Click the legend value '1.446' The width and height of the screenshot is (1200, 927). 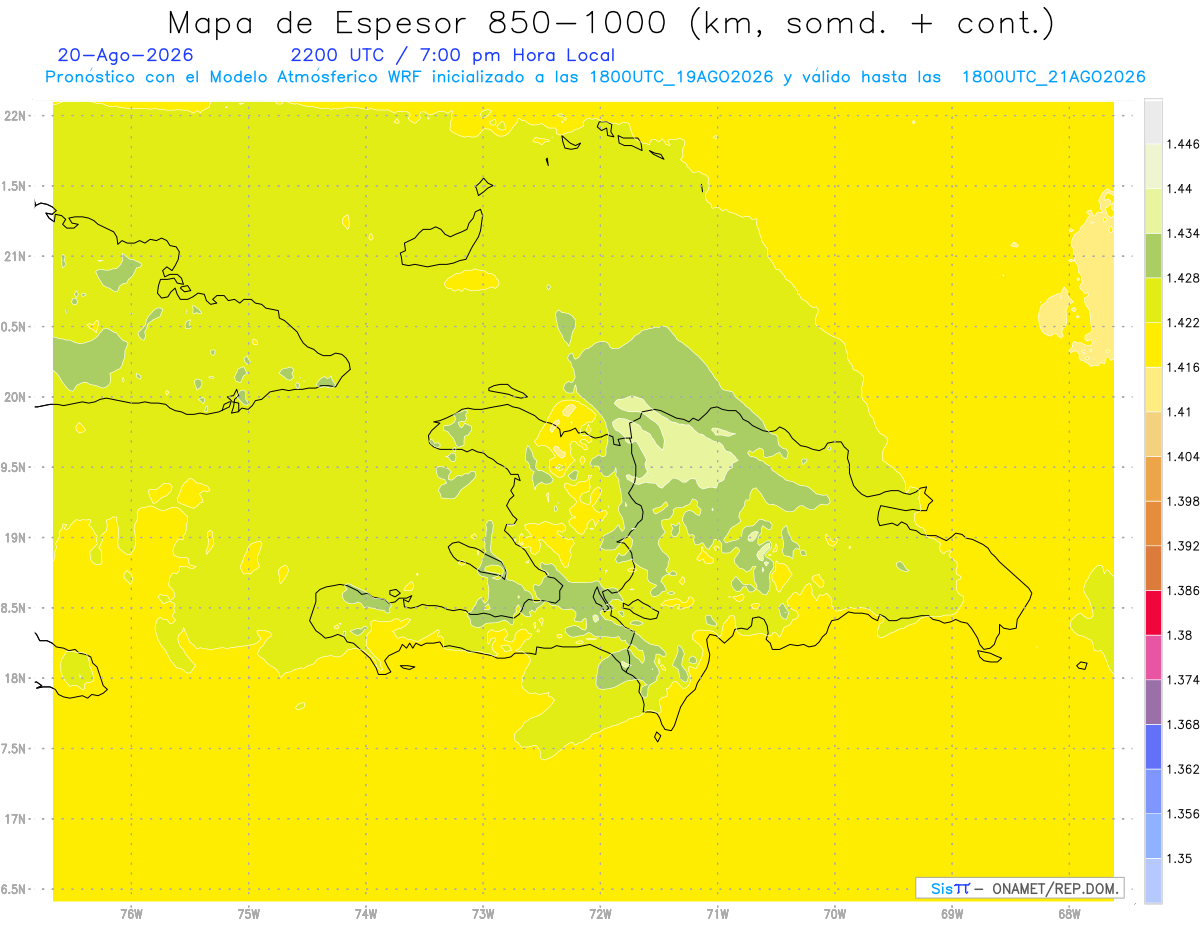pos(1183,144)
